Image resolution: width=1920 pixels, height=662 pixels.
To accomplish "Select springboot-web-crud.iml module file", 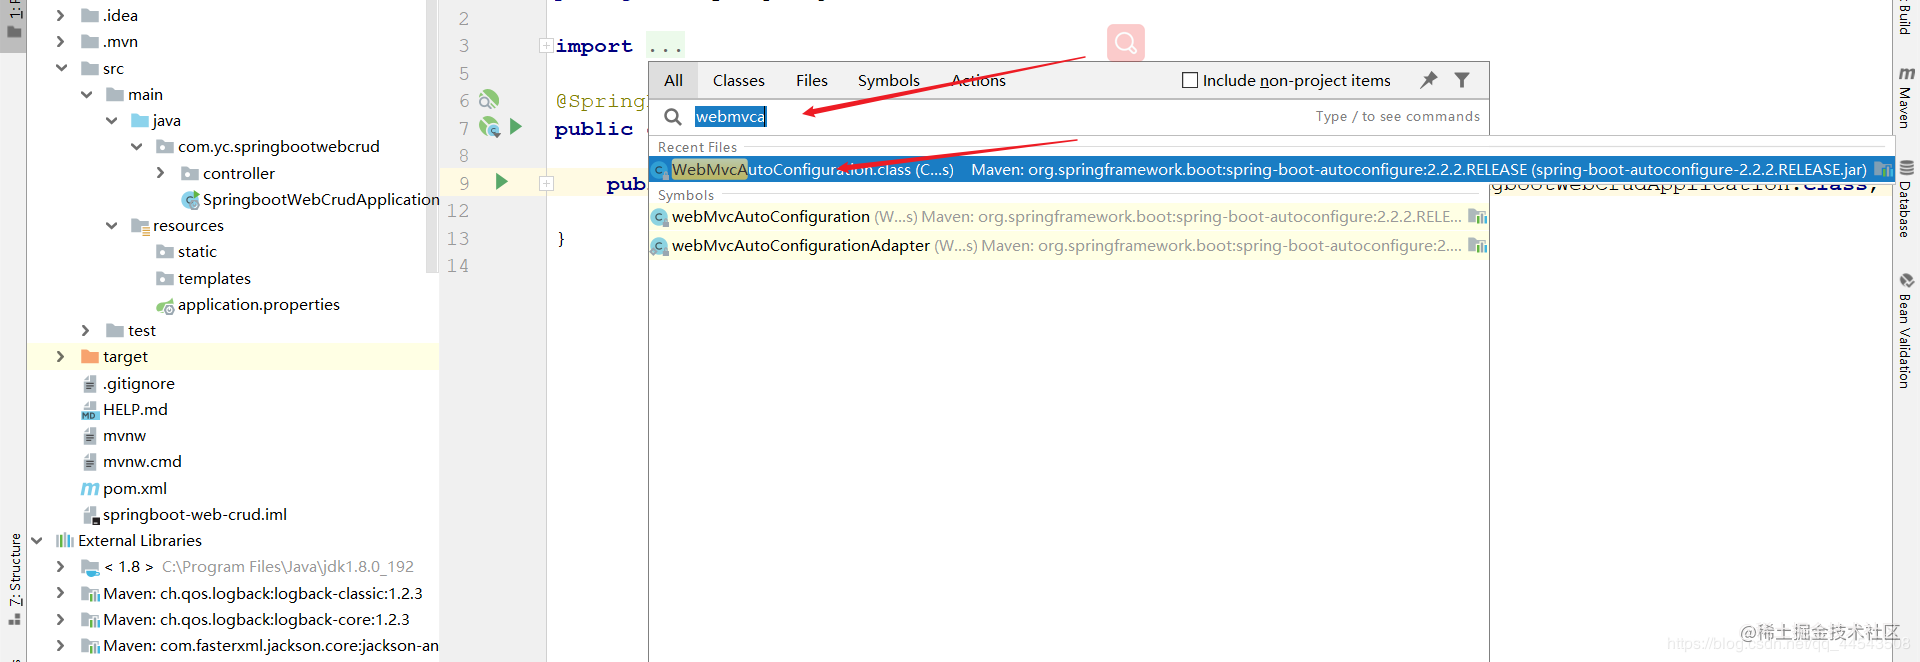I will coord(194,514).
